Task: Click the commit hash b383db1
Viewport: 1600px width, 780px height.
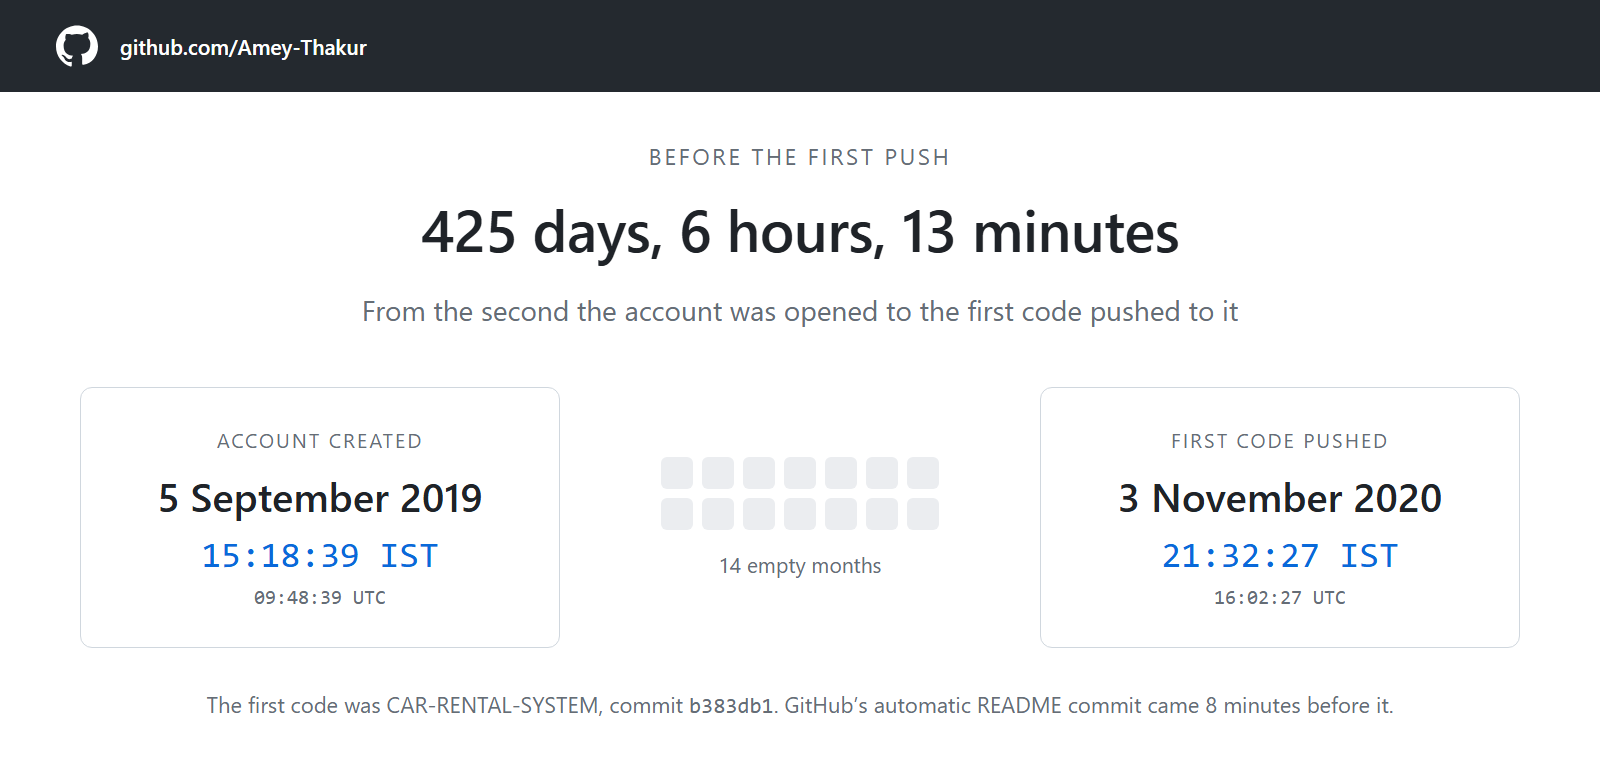Action: pyautogui.click(x=731, y=706)
